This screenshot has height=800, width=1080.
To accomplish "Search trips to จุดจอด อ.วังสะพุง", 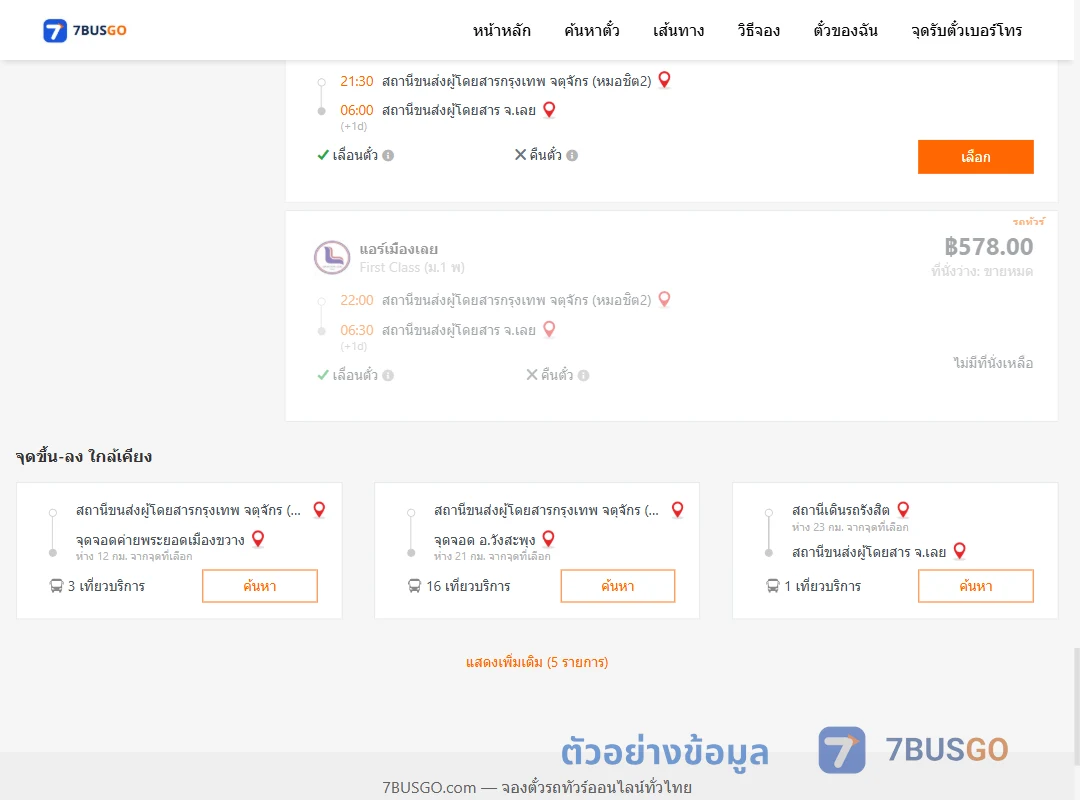I will click(x=618, y=586).
